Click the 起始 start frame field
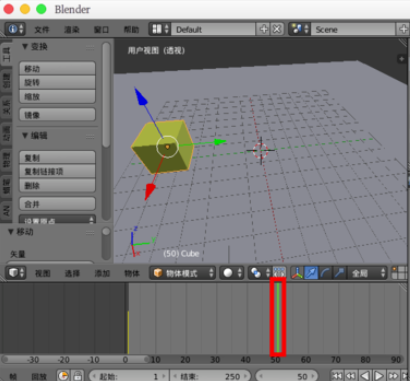Image resolution: width=410 pixels, height=381 pixels. coord(129,376)
